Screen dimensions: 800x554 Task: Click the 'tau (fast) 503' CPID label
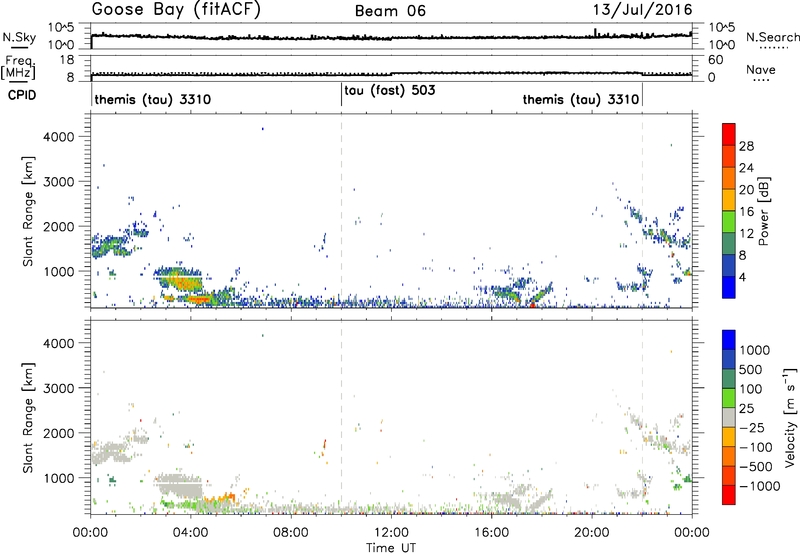pos(390,91)
